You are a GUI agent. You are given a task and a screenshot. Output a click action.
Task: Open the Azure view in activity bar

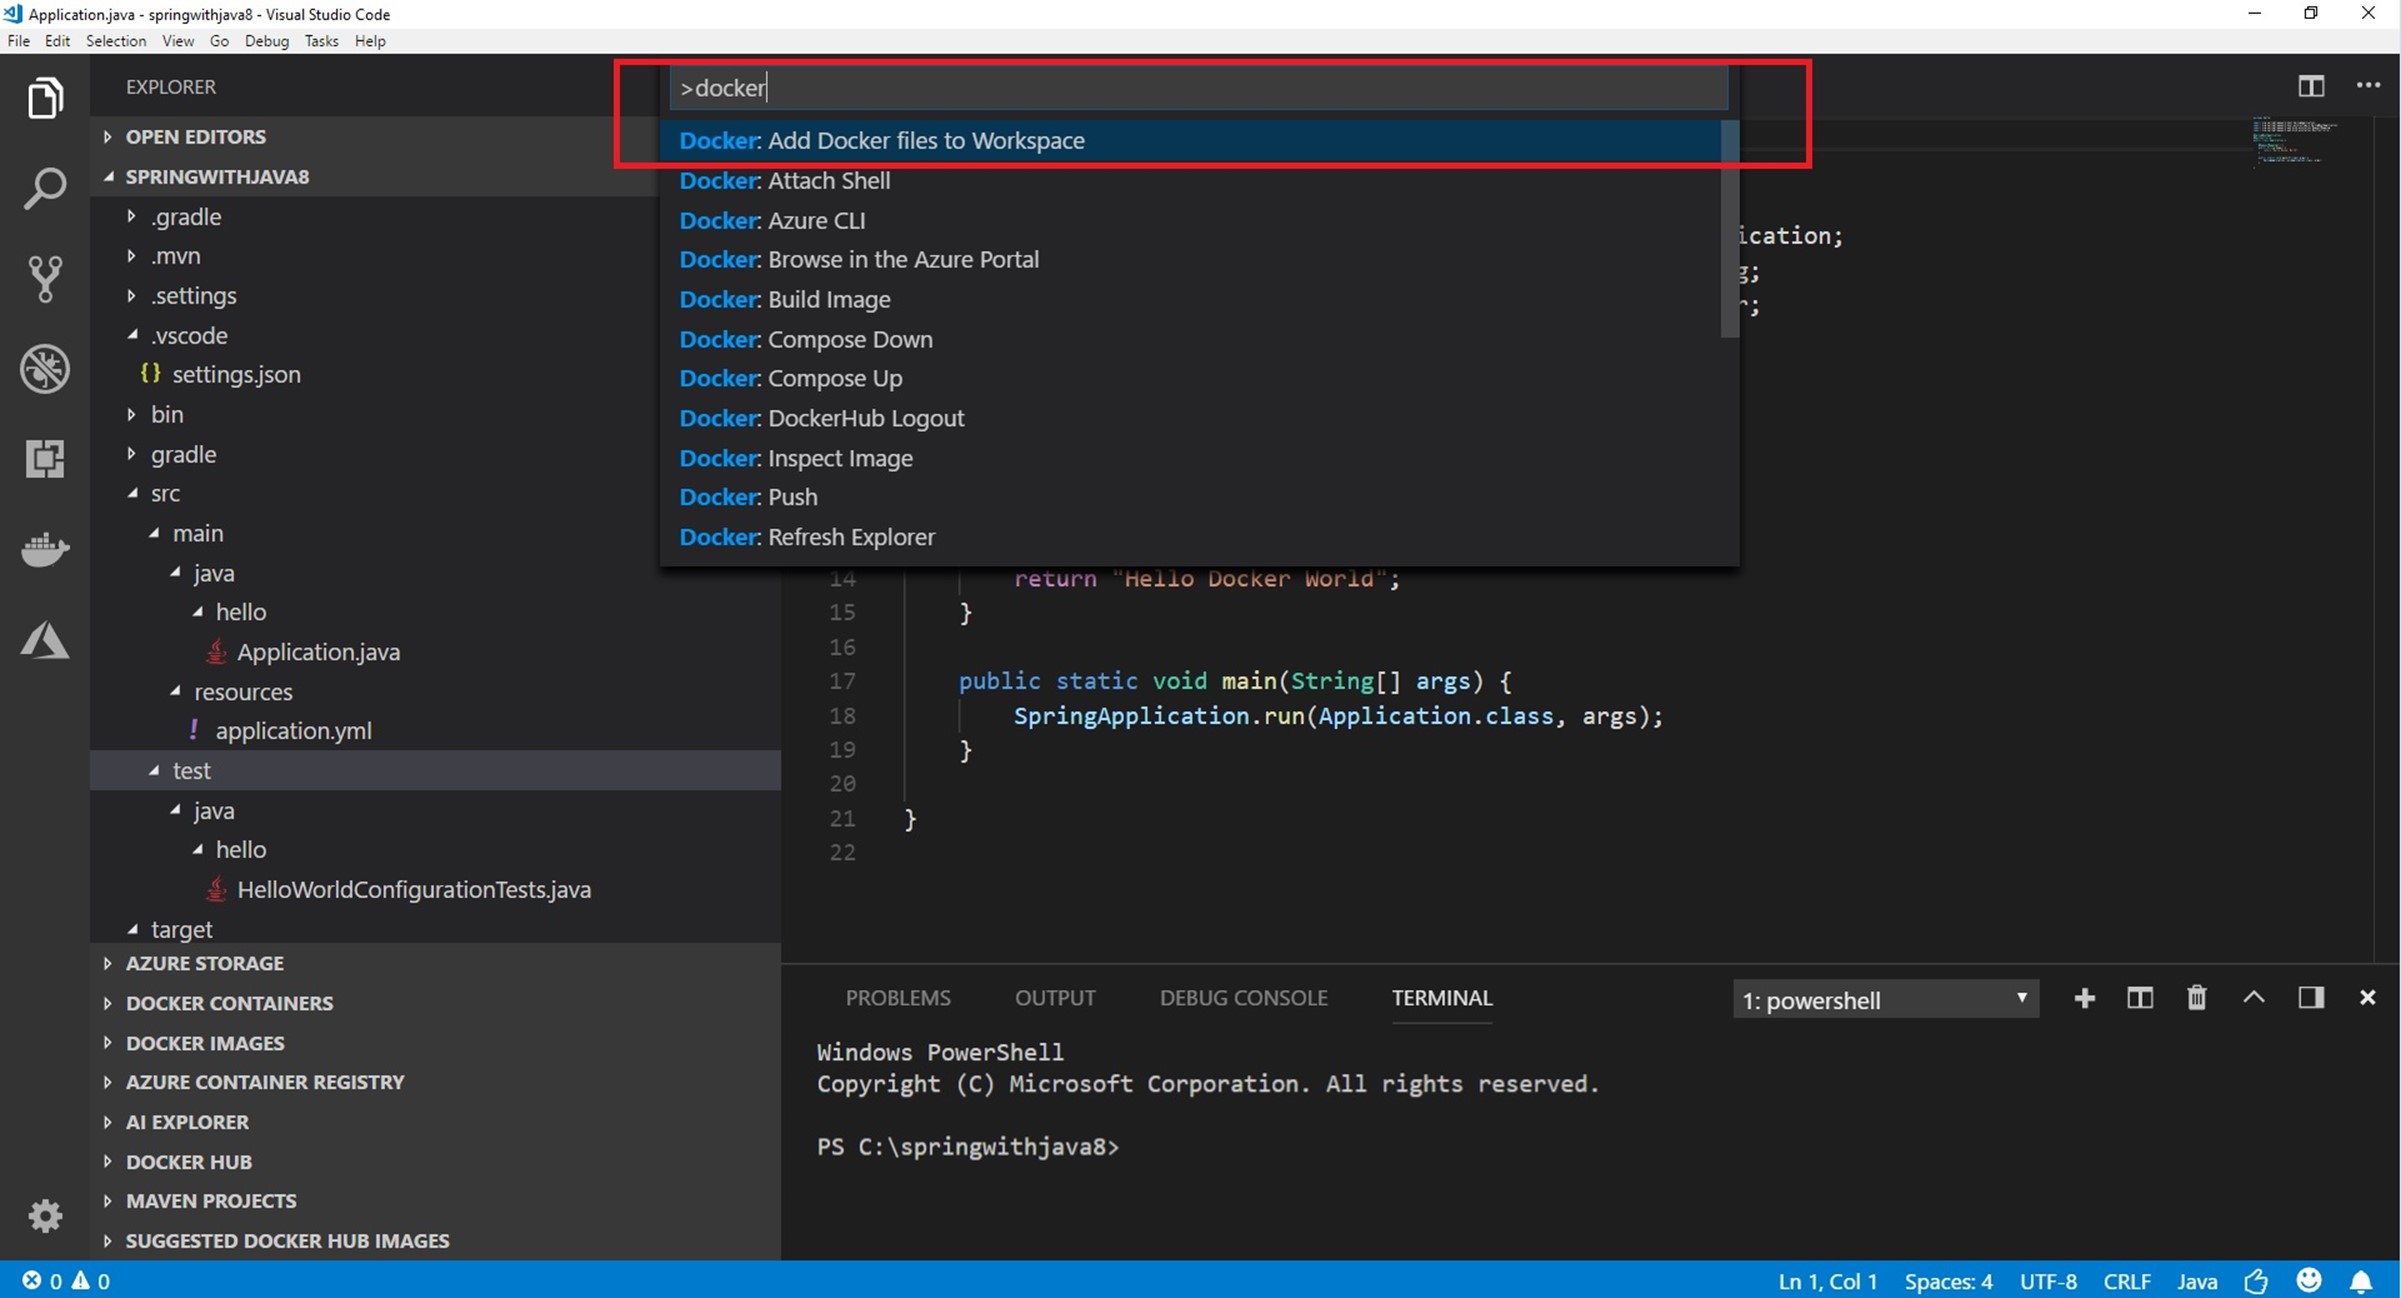click(x=45, y=640)
